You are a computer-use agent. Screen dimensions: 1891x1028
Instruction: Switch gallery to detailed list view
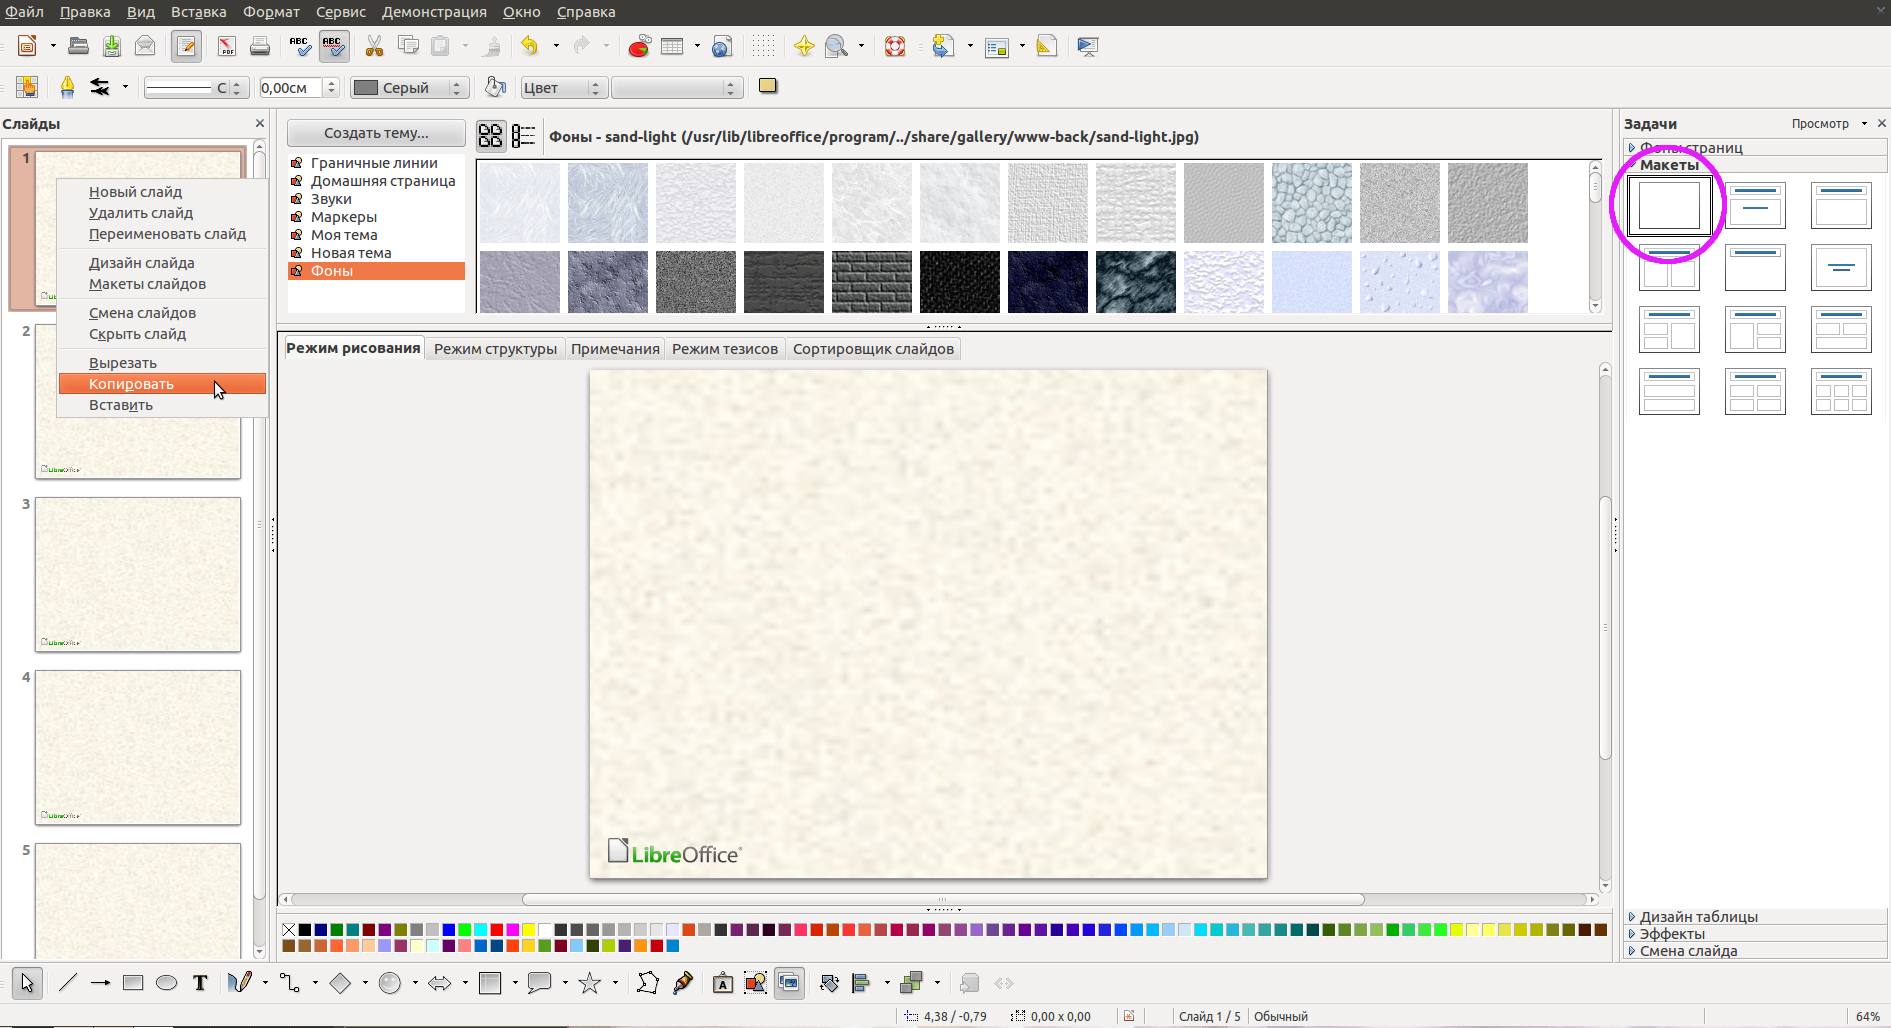tap(523, 135)
